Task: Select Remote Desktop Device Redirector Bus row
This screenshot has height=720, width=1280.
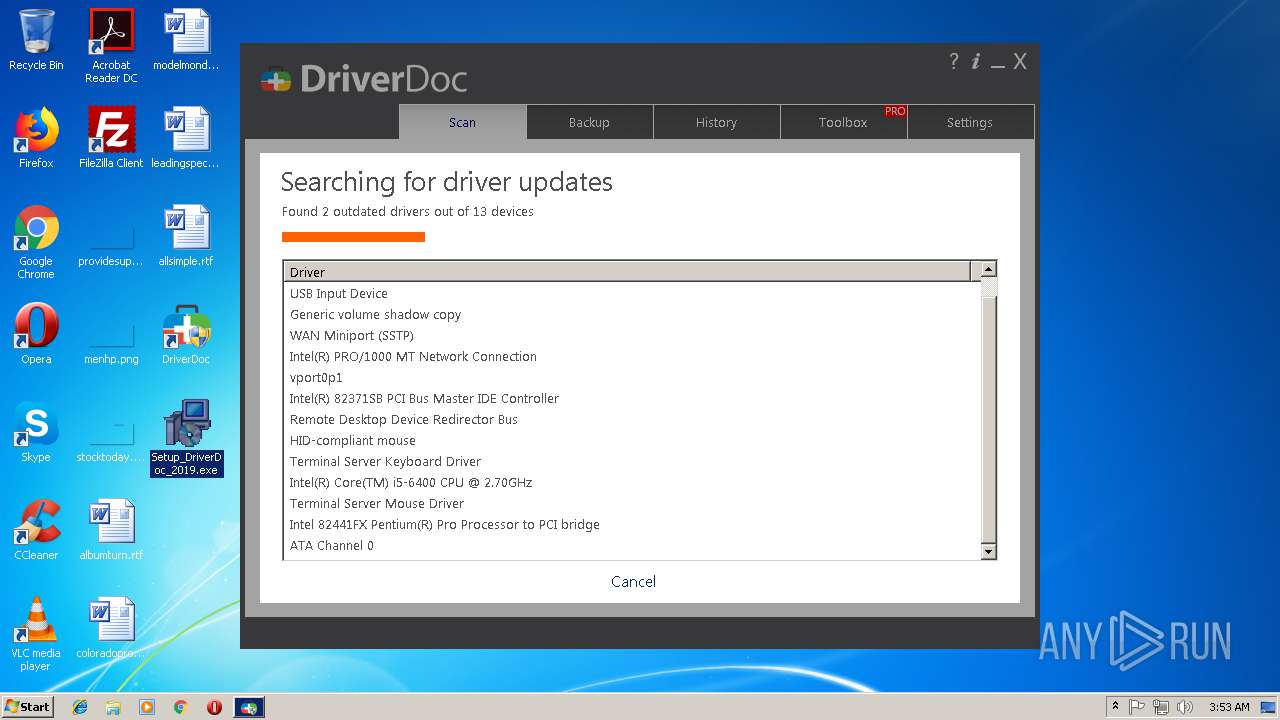Action: (631, 419)
